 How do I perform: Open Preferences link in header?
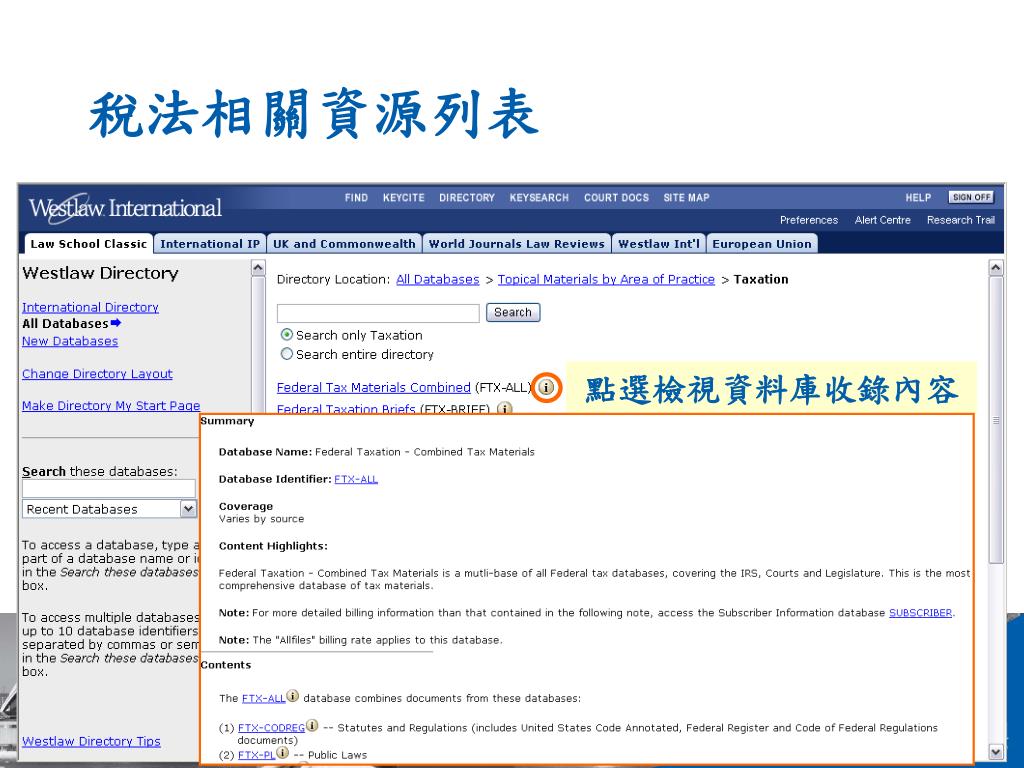click(x=809, y=220)
